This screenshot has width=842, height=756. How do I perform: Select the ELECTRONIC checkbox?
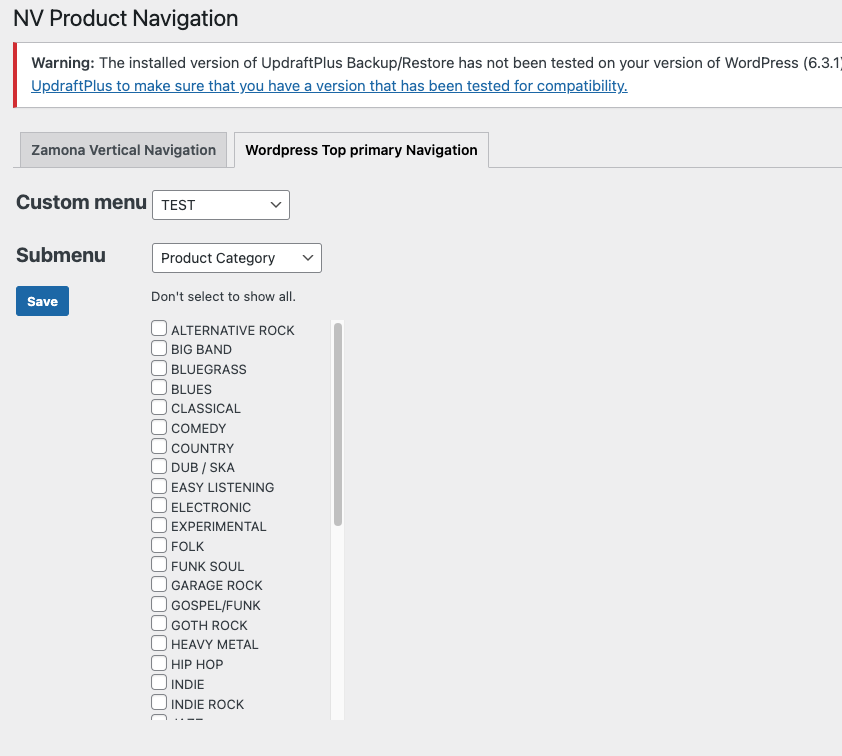click(159, 506)
